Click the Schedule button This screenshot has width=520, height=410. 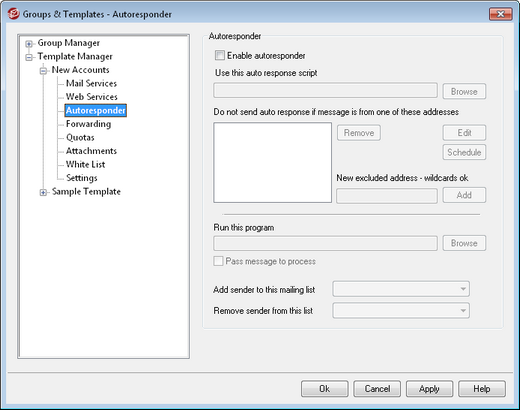click(x=464, y=152)
